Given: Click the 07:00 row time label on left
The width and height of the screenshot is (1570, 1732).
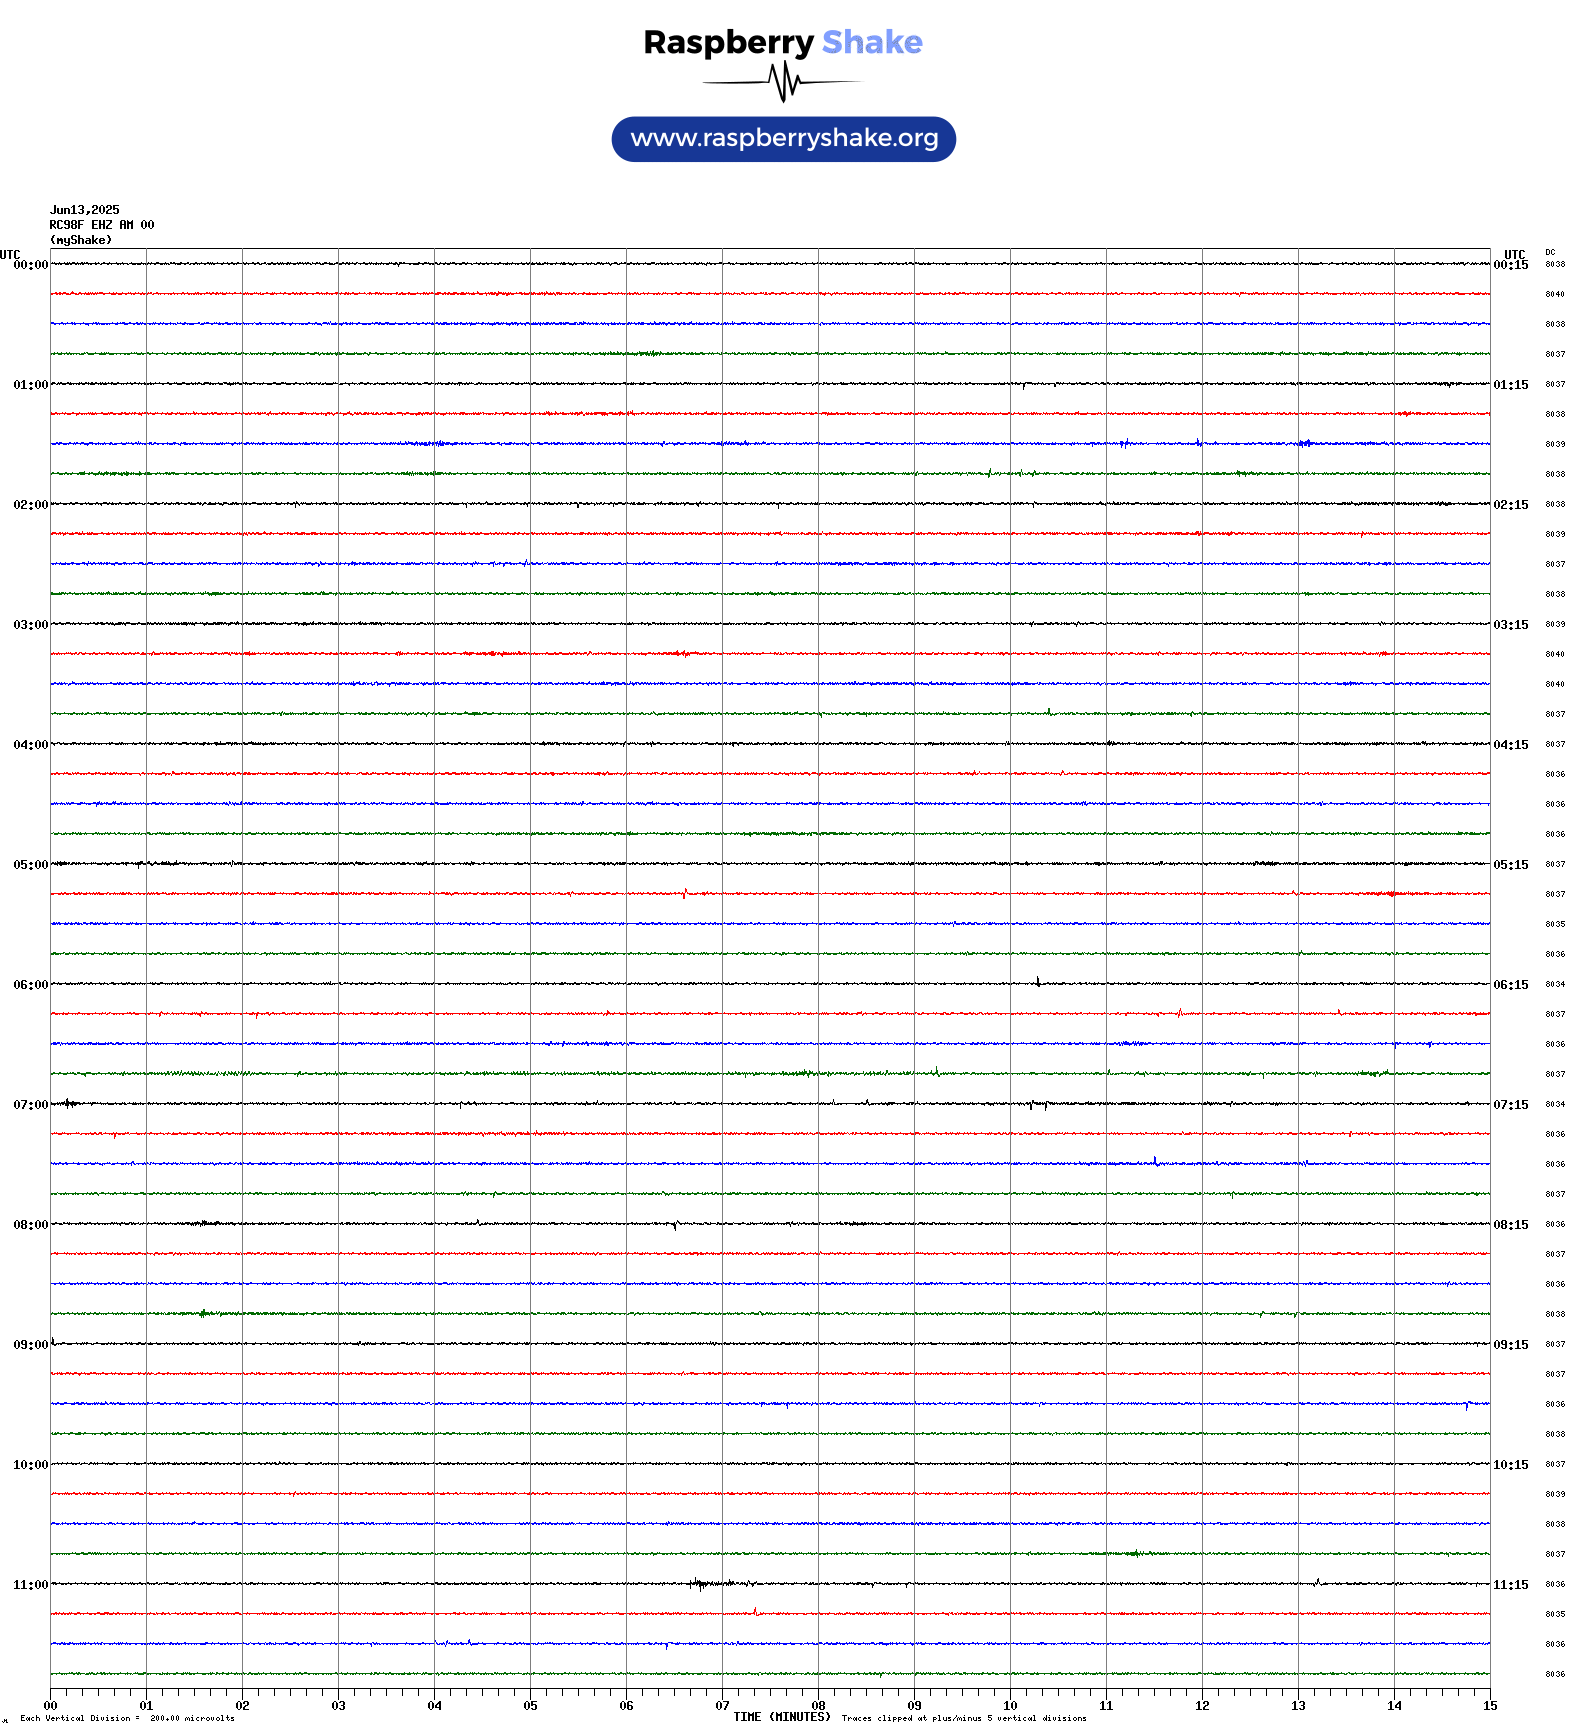Looking at the screenshot, I should pos(30,1105).
